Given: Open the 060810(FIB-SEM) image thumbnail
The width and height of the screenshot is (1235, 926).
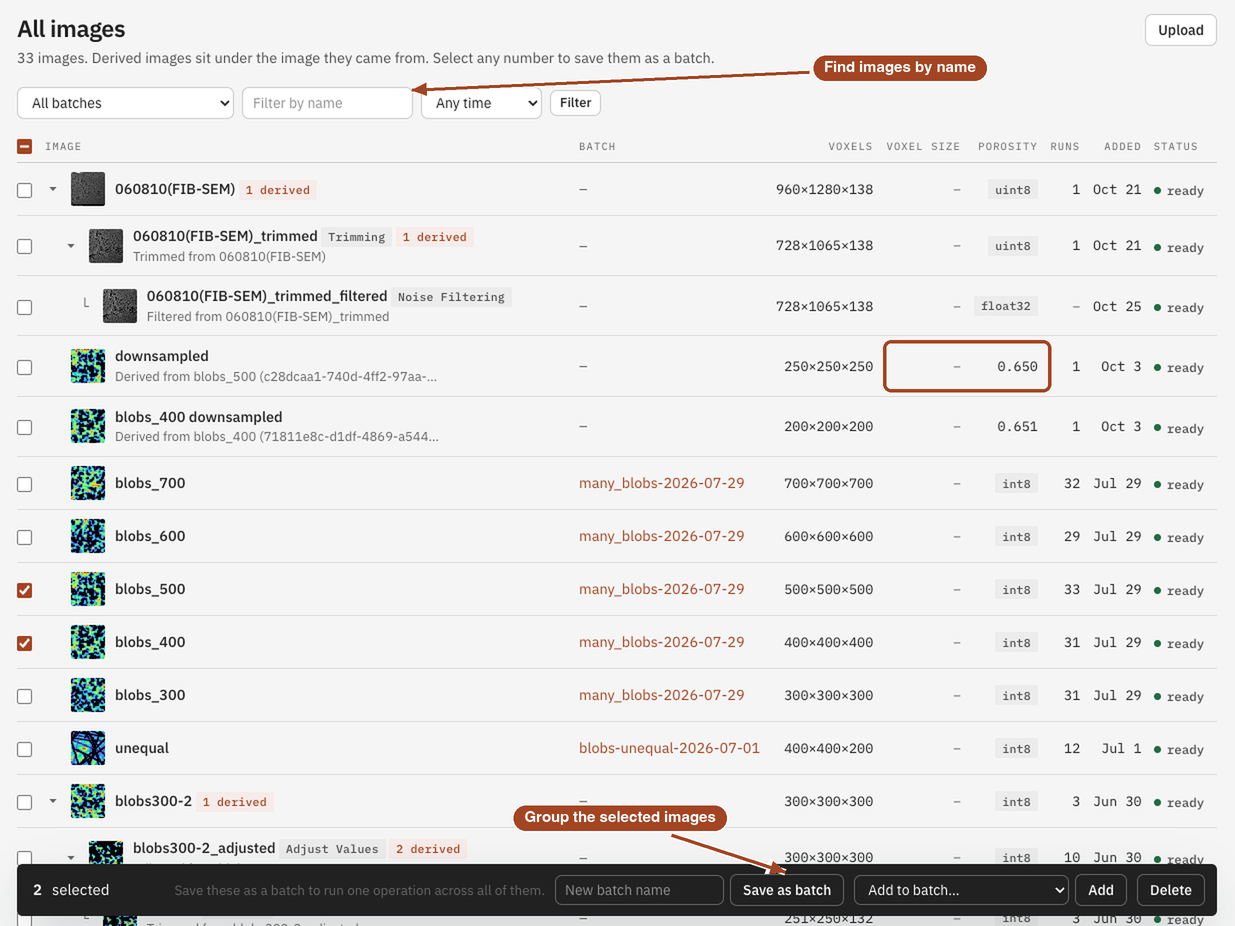Looking at the screenshot, I should coord(88,189).
